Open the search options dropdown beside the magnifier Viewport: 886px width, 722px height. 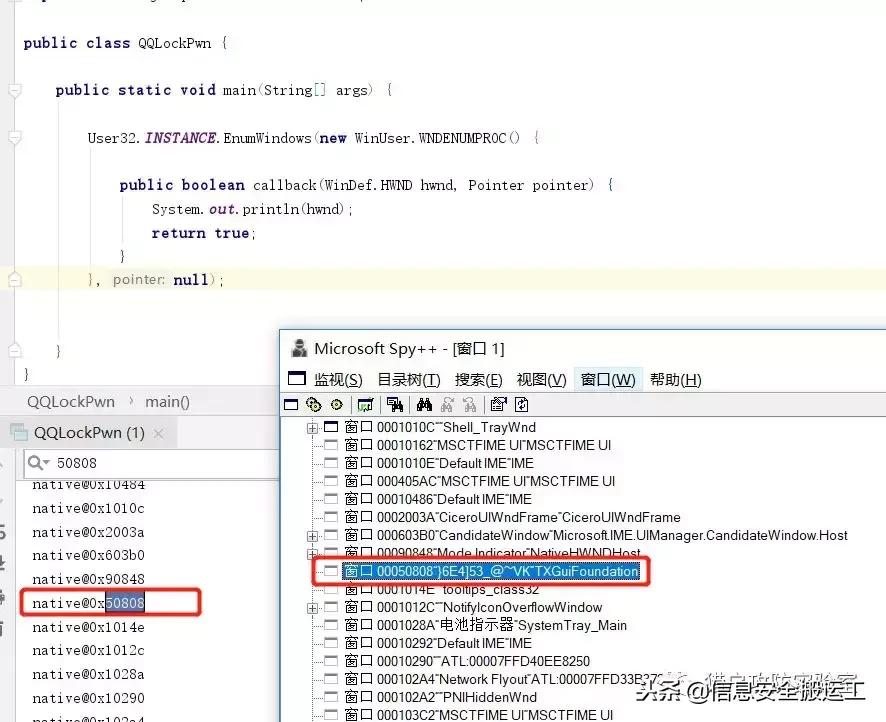pyautogui.click(x=46, y=463)
